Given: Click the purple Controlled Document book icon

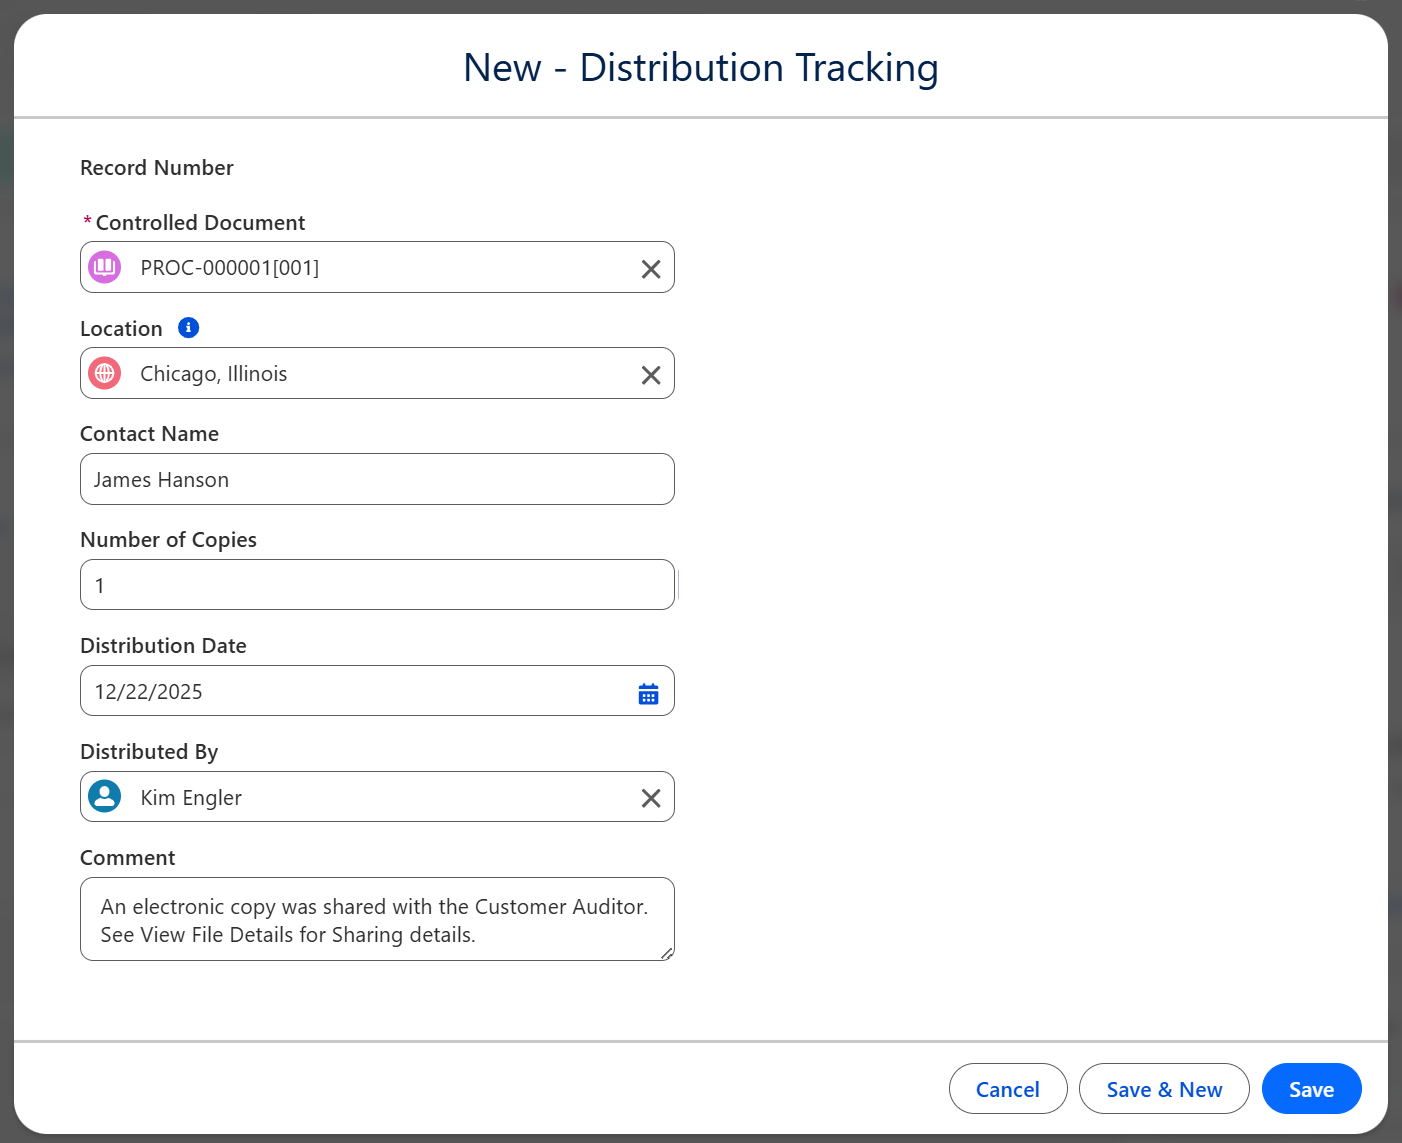Looking at the screenshot, I should pos(105,268).
